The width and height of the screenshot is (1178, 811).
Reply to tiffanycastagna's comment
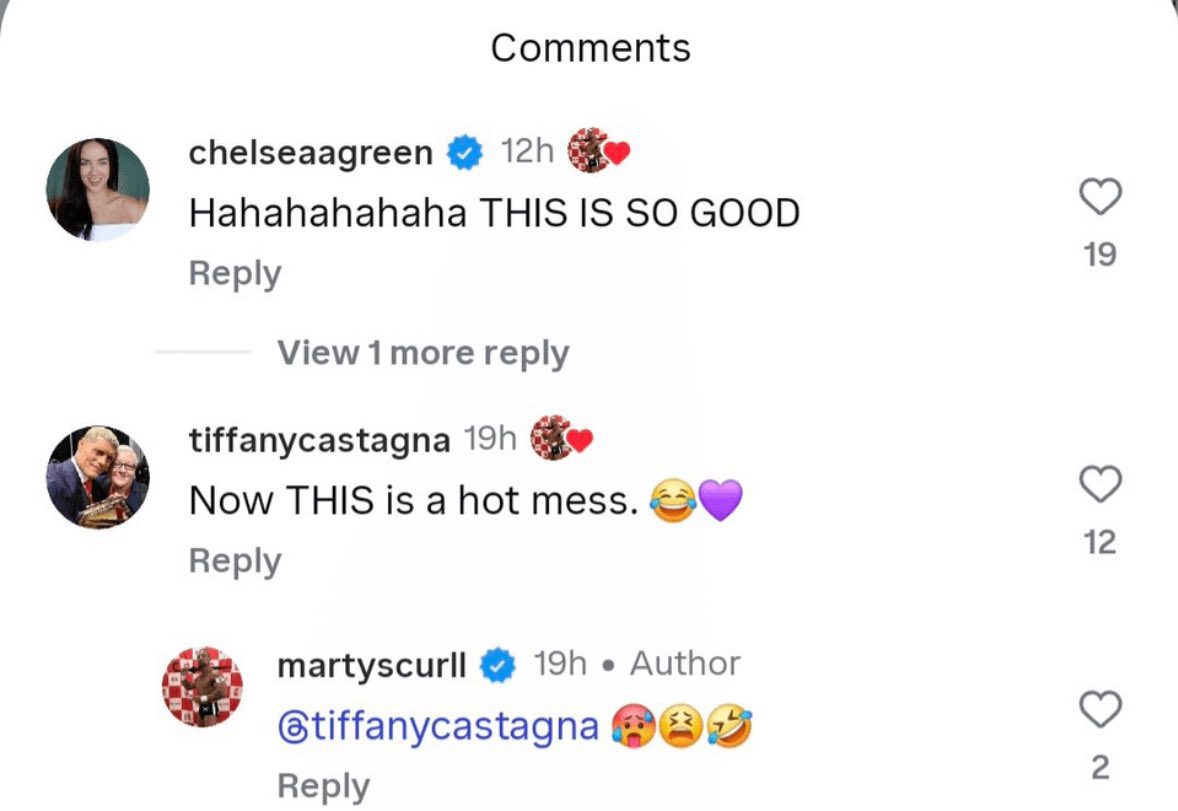235,561
